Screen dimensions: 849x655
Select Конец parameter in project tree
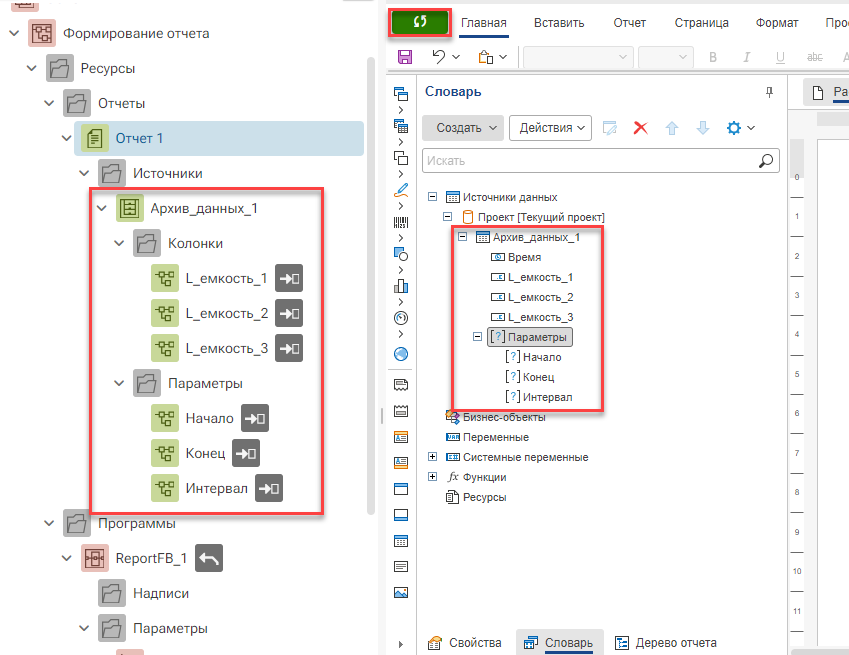click(205, 453)
